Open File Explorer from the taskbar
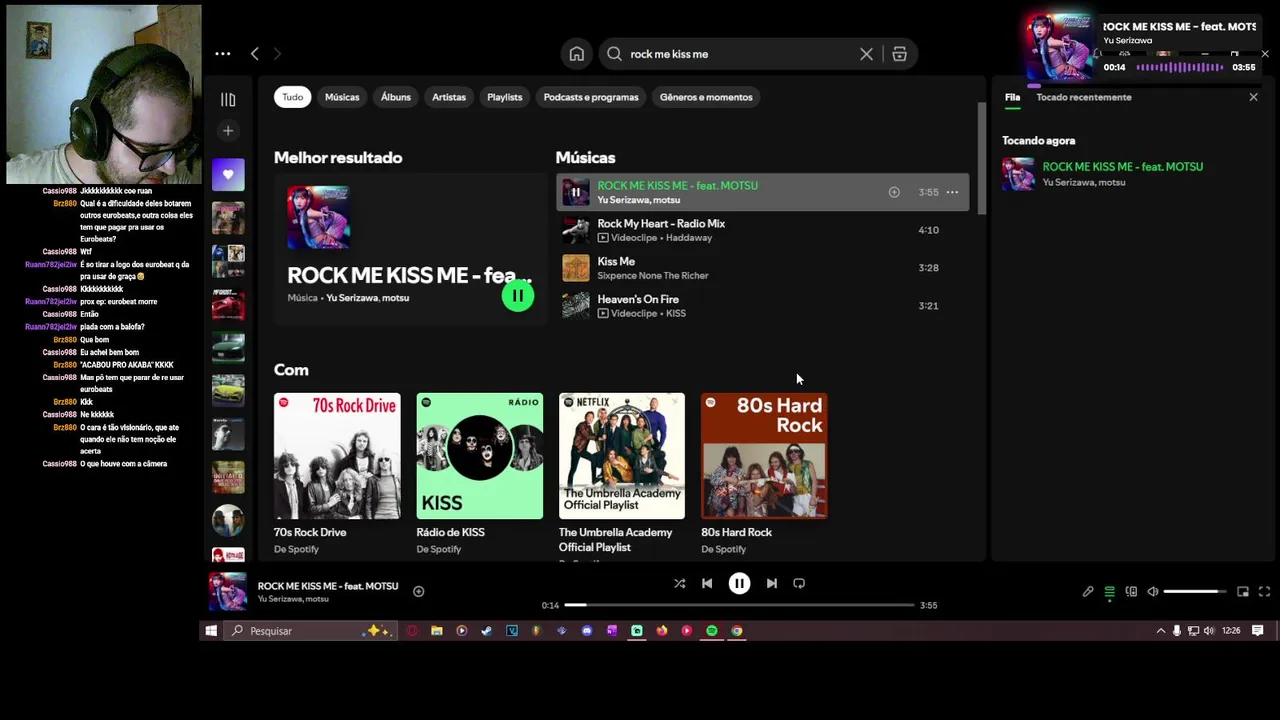This screenshot has height=720, width=1280. pyautogui.click(x=437, y=631)
